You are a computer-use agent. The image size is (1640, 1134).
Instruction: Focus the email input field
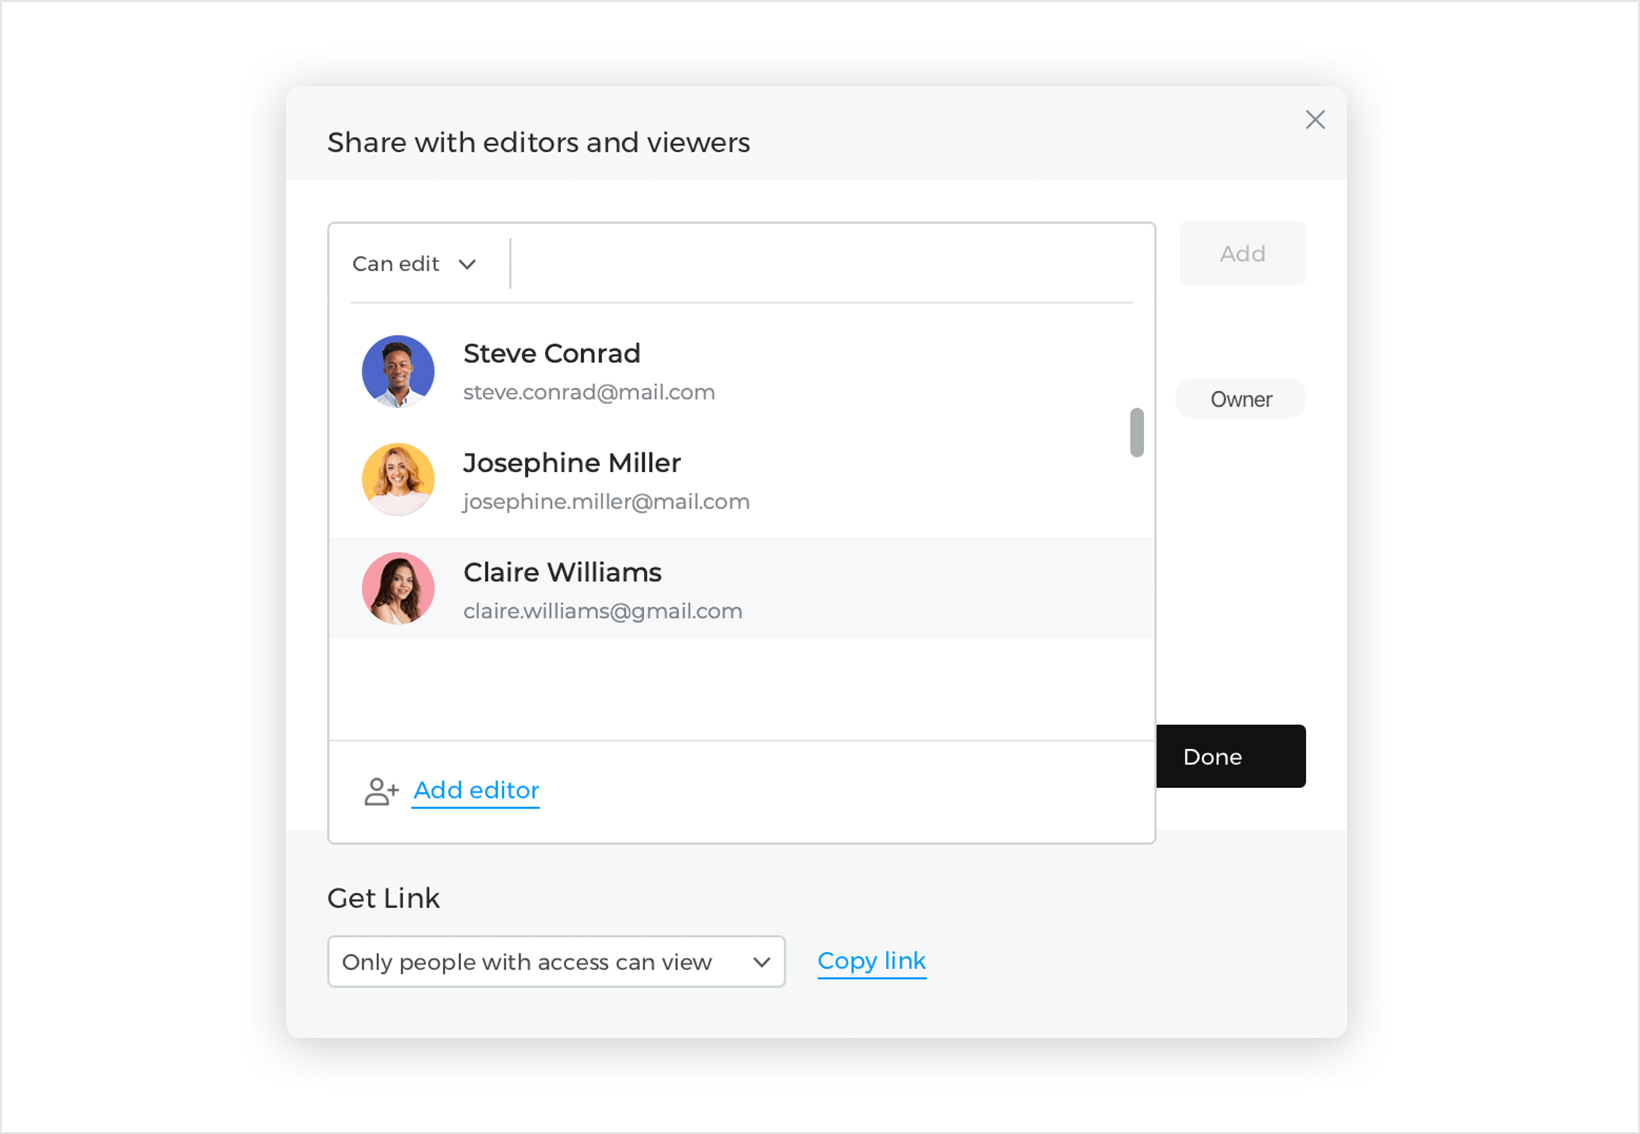tap(820, 264)
